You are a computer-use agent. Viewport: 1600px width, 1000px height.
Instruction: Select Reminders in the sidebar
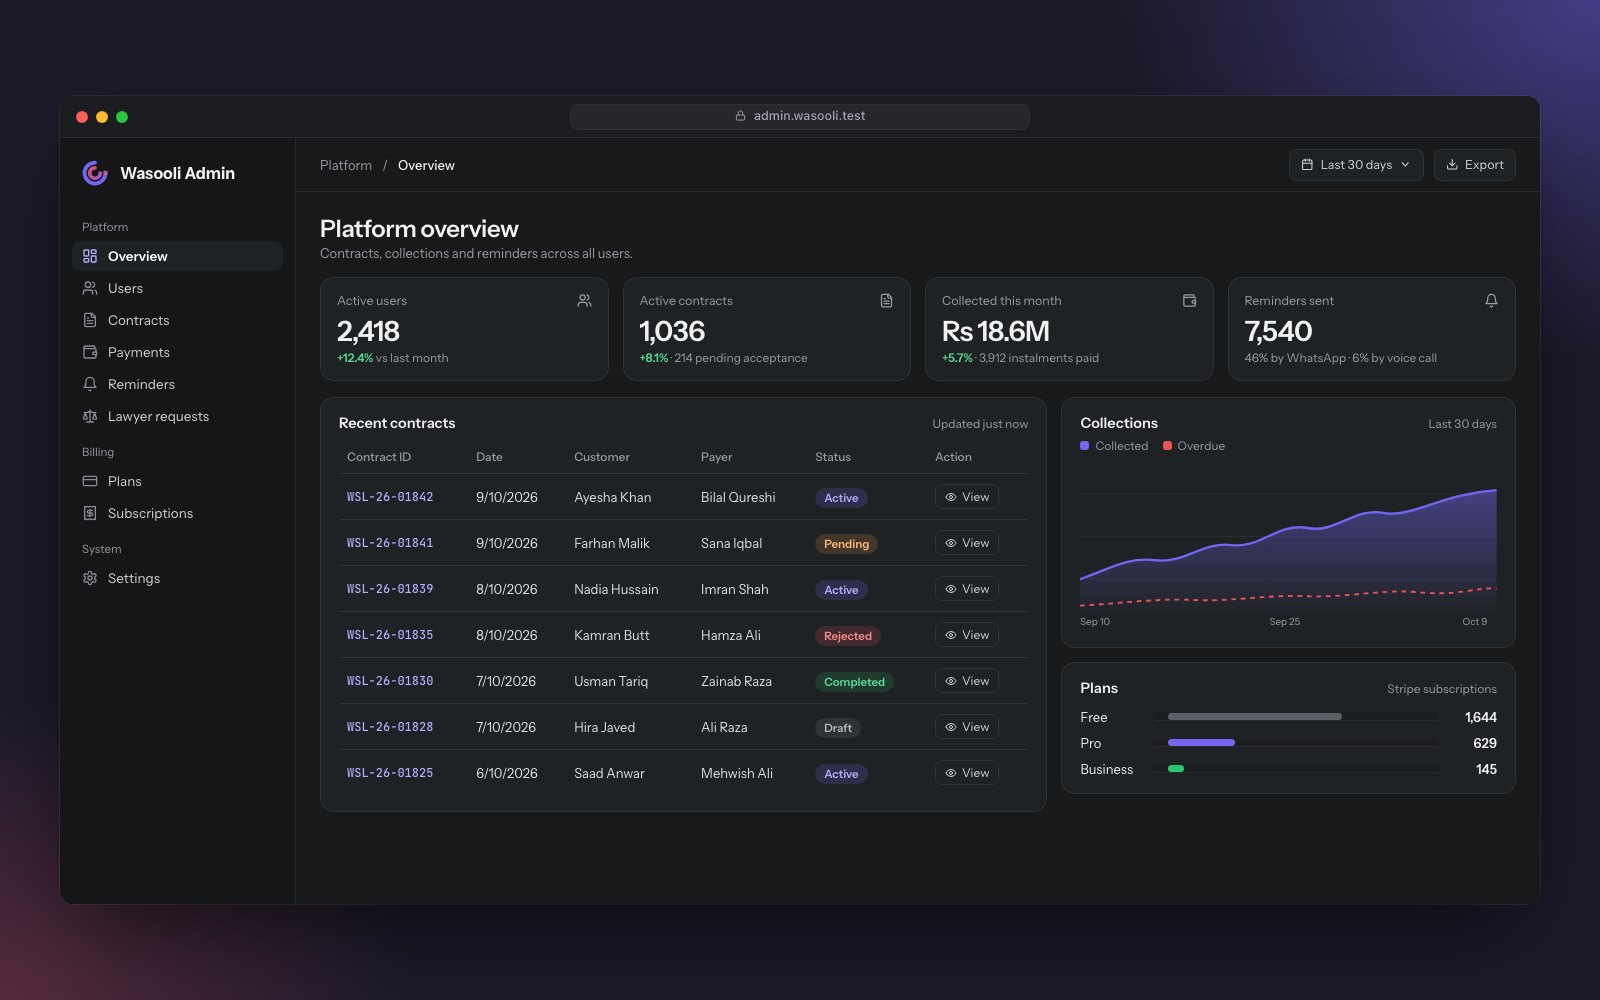pos(177,384)
